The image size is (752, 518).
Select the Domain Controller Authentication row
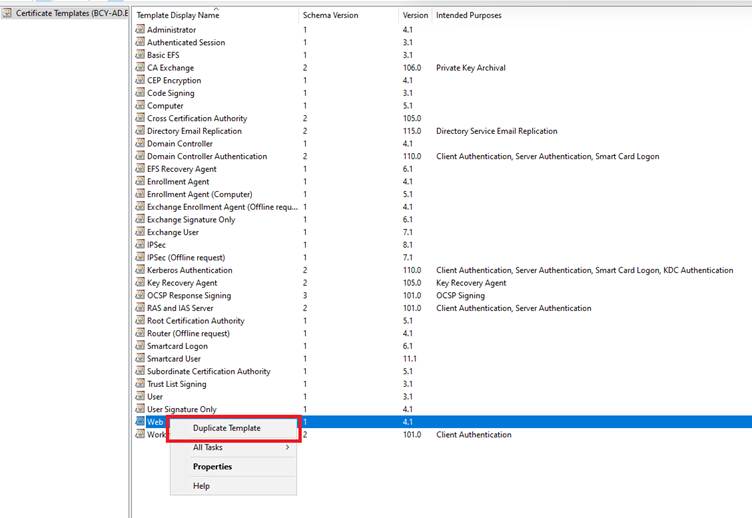(x=443, y=156)
